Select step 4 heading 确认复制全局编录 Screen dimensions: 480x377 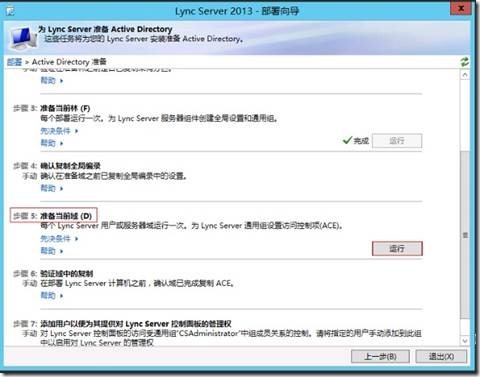click(x=70, y=166)
